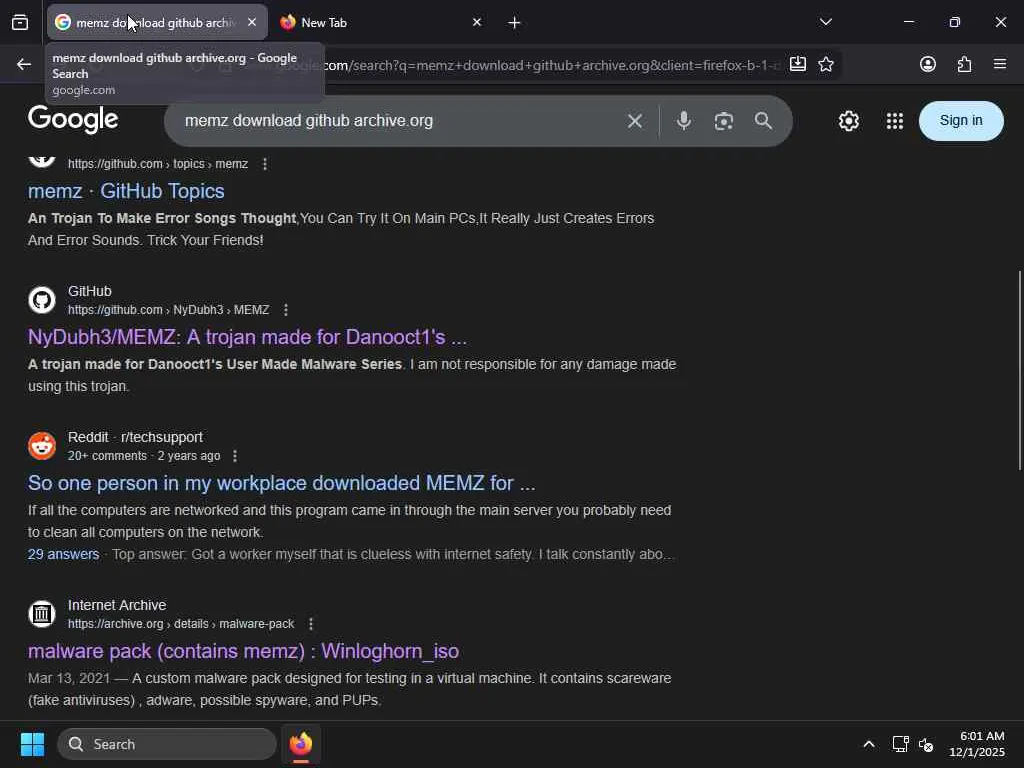This screenshot has height=768, width=1024.
Task: Open malware pack Winloghorn_iso link
Action: click(244, 651)
